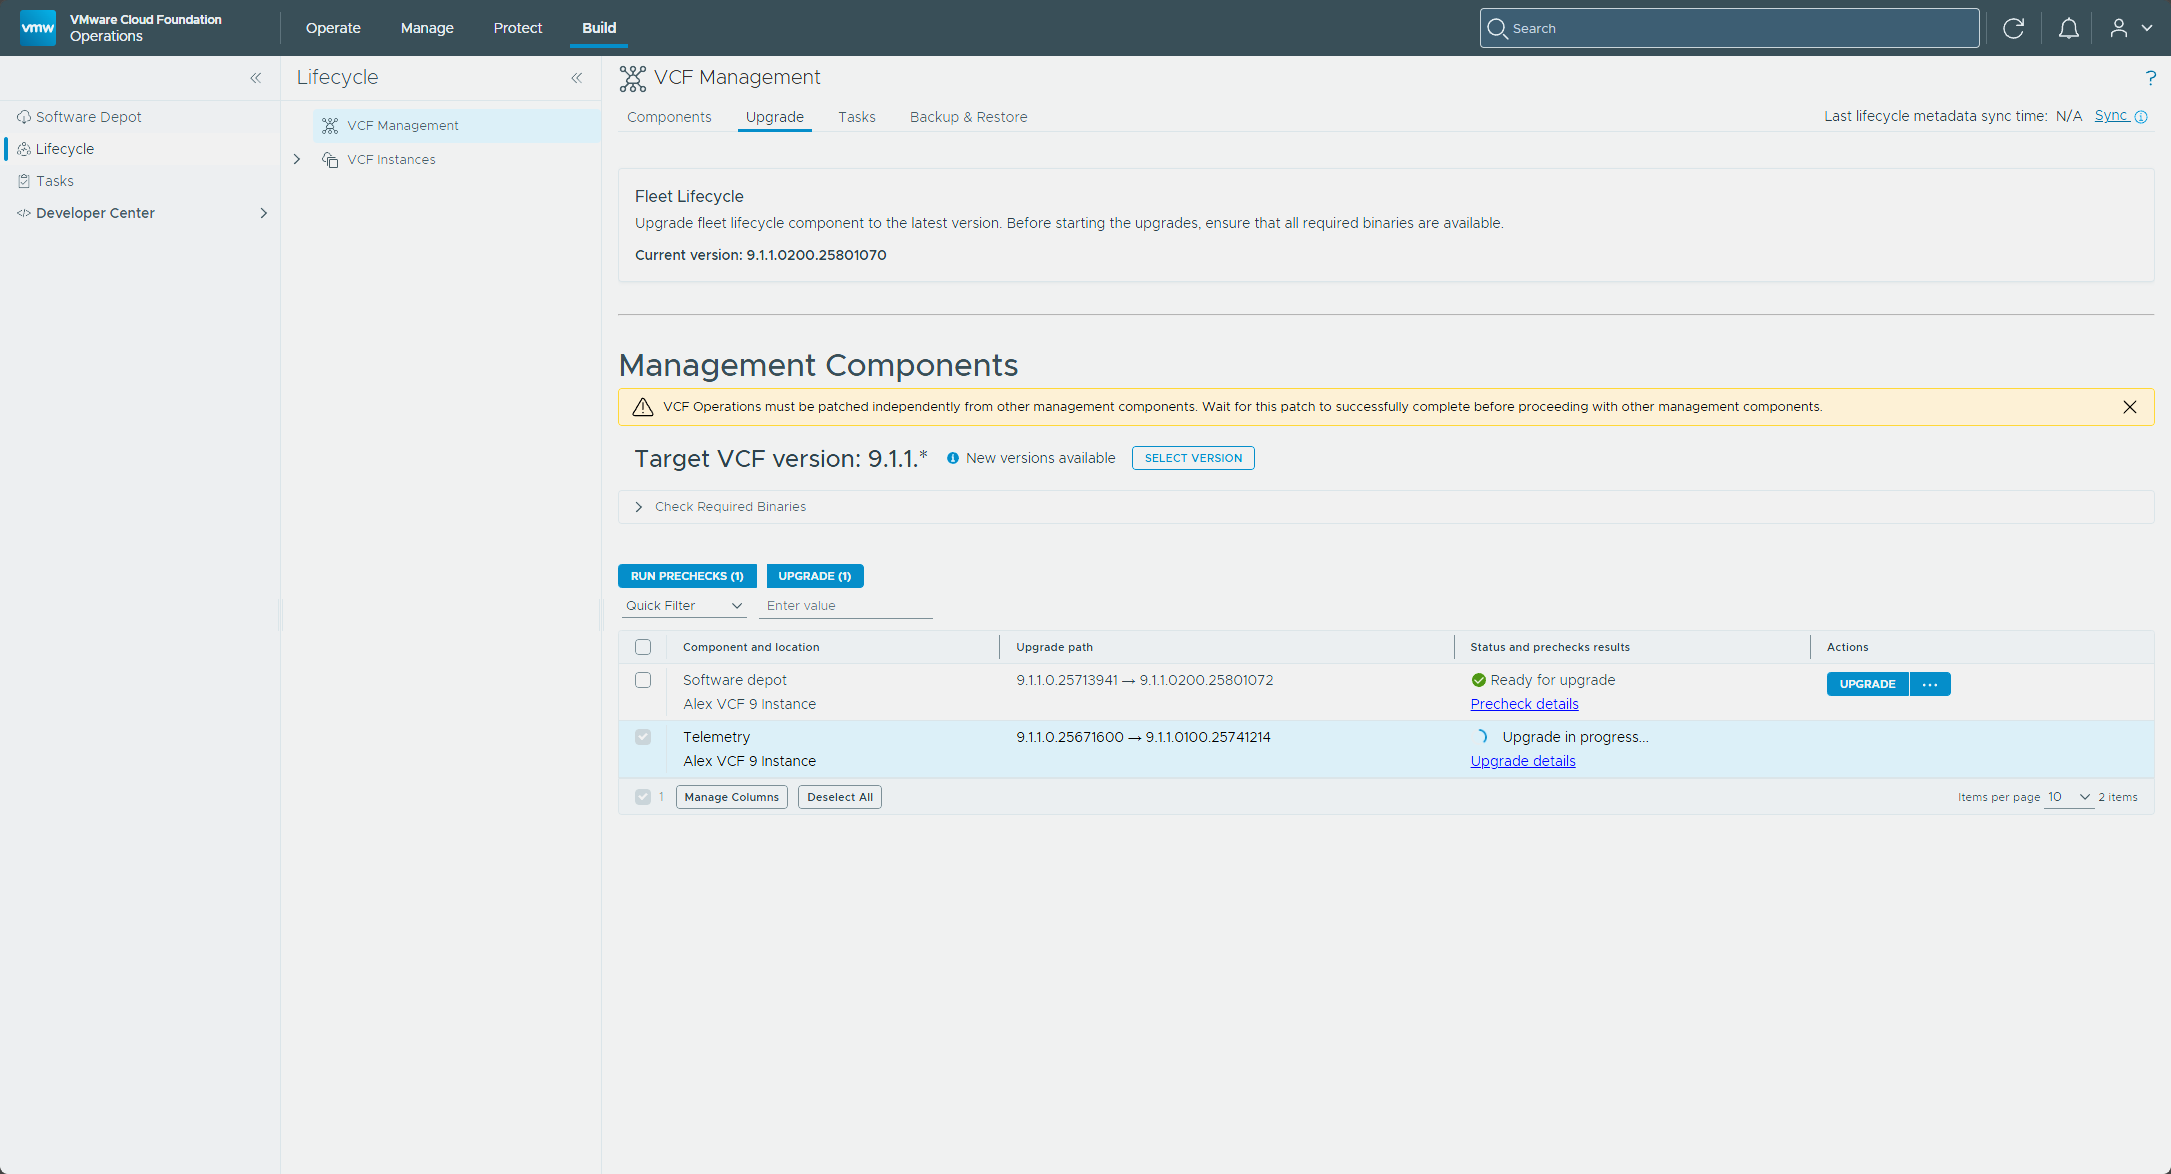2171x1174 pixels.
Task: Click the RUN PRECHECKS (1) button
Action: (687, 576)
